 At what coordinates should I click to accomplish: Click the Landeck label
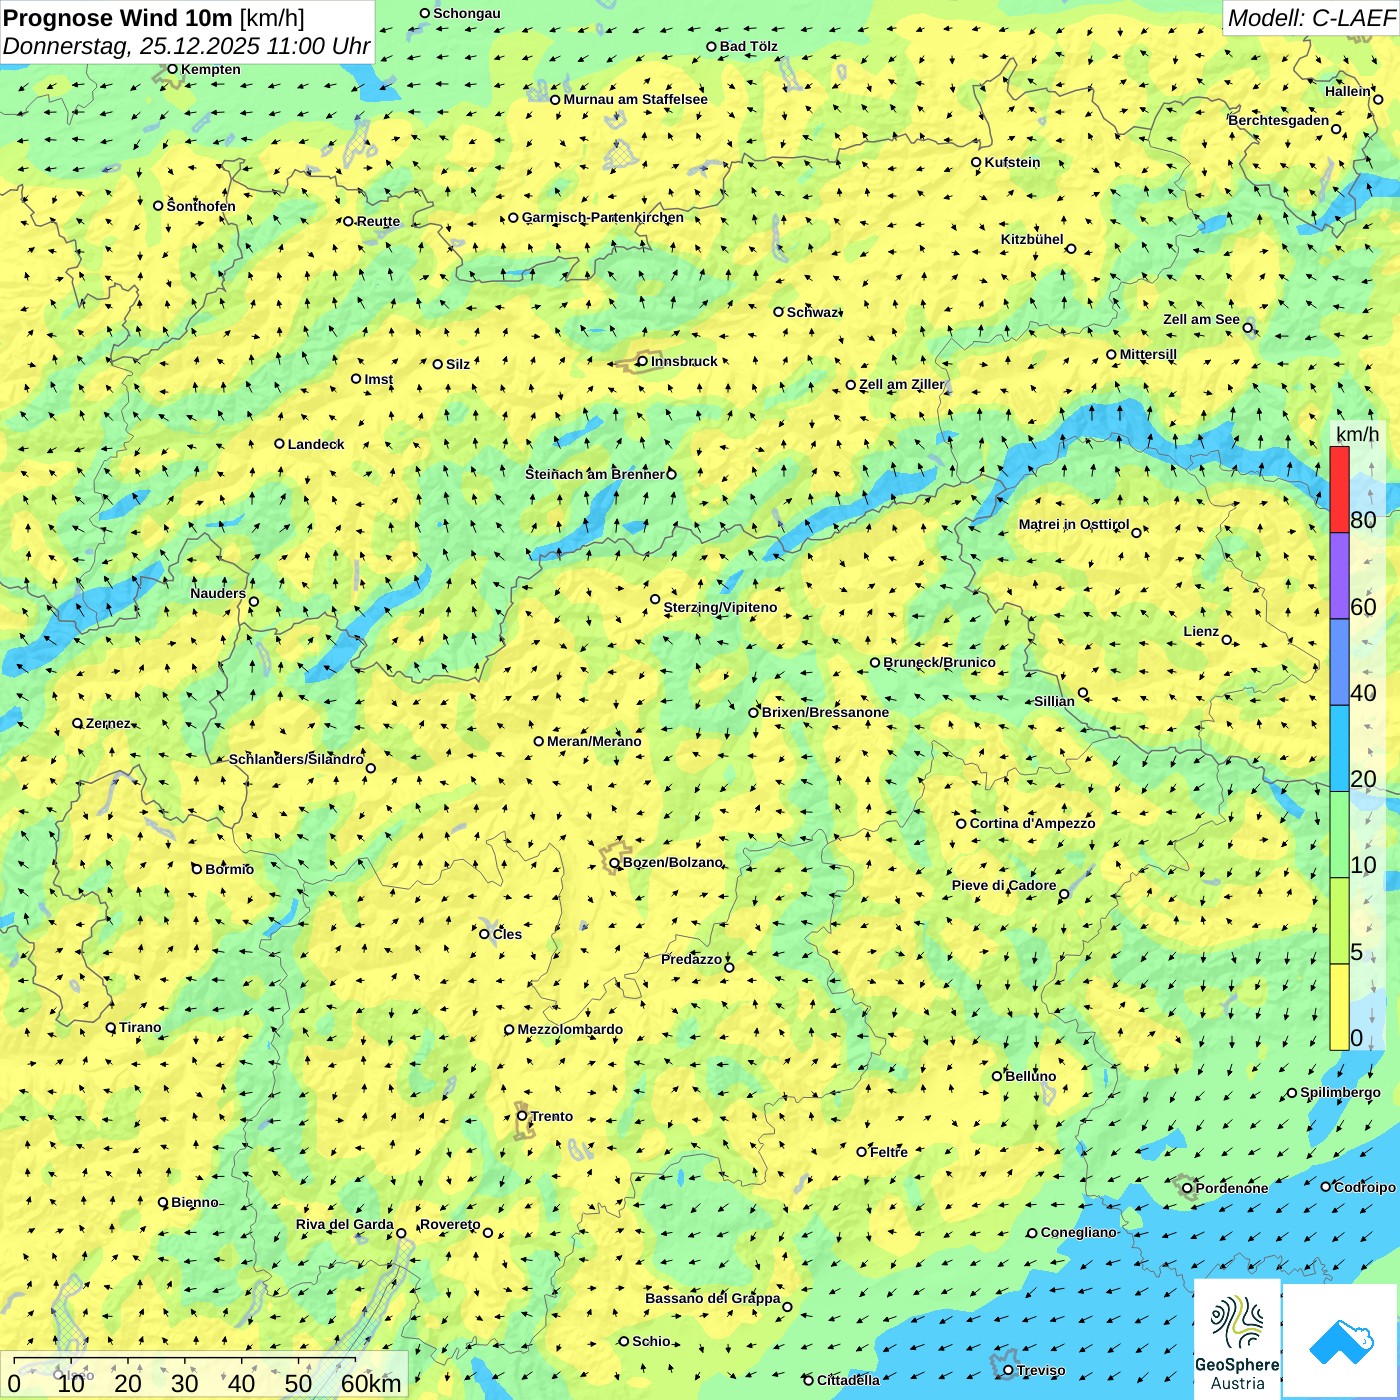(x=316, y=444)
